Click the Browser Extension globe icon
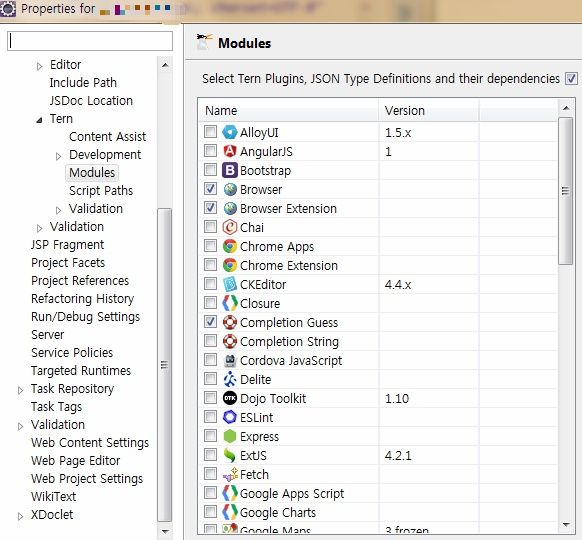The height and width of the screenshot is (540, 582). (x=230, y=208)
